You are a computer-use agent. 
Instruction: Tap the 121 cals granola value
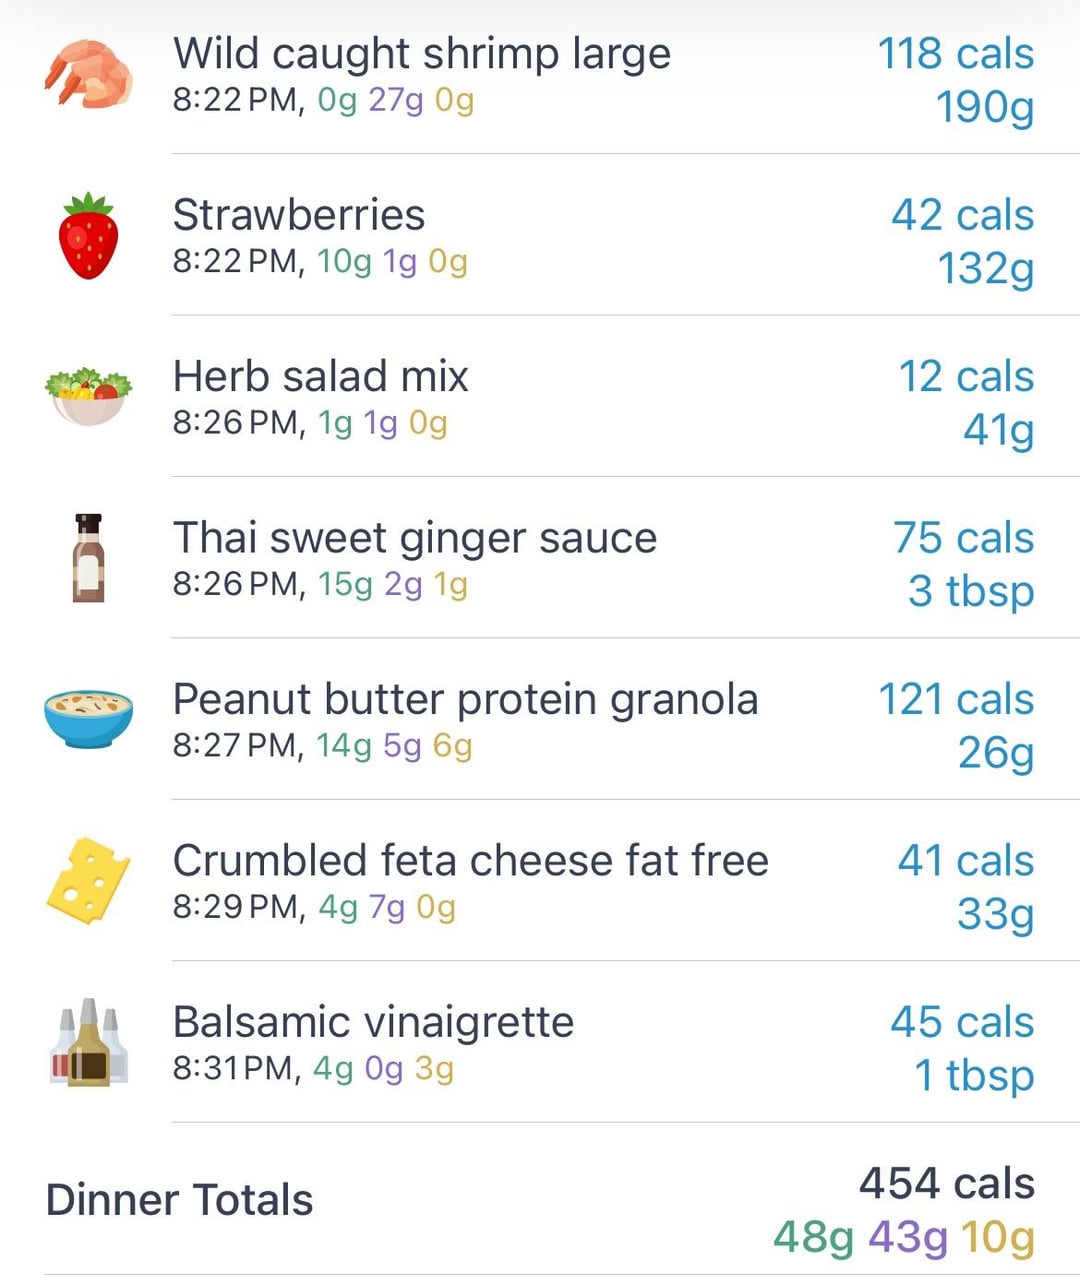pyautogui.click(x=956, y=699)
